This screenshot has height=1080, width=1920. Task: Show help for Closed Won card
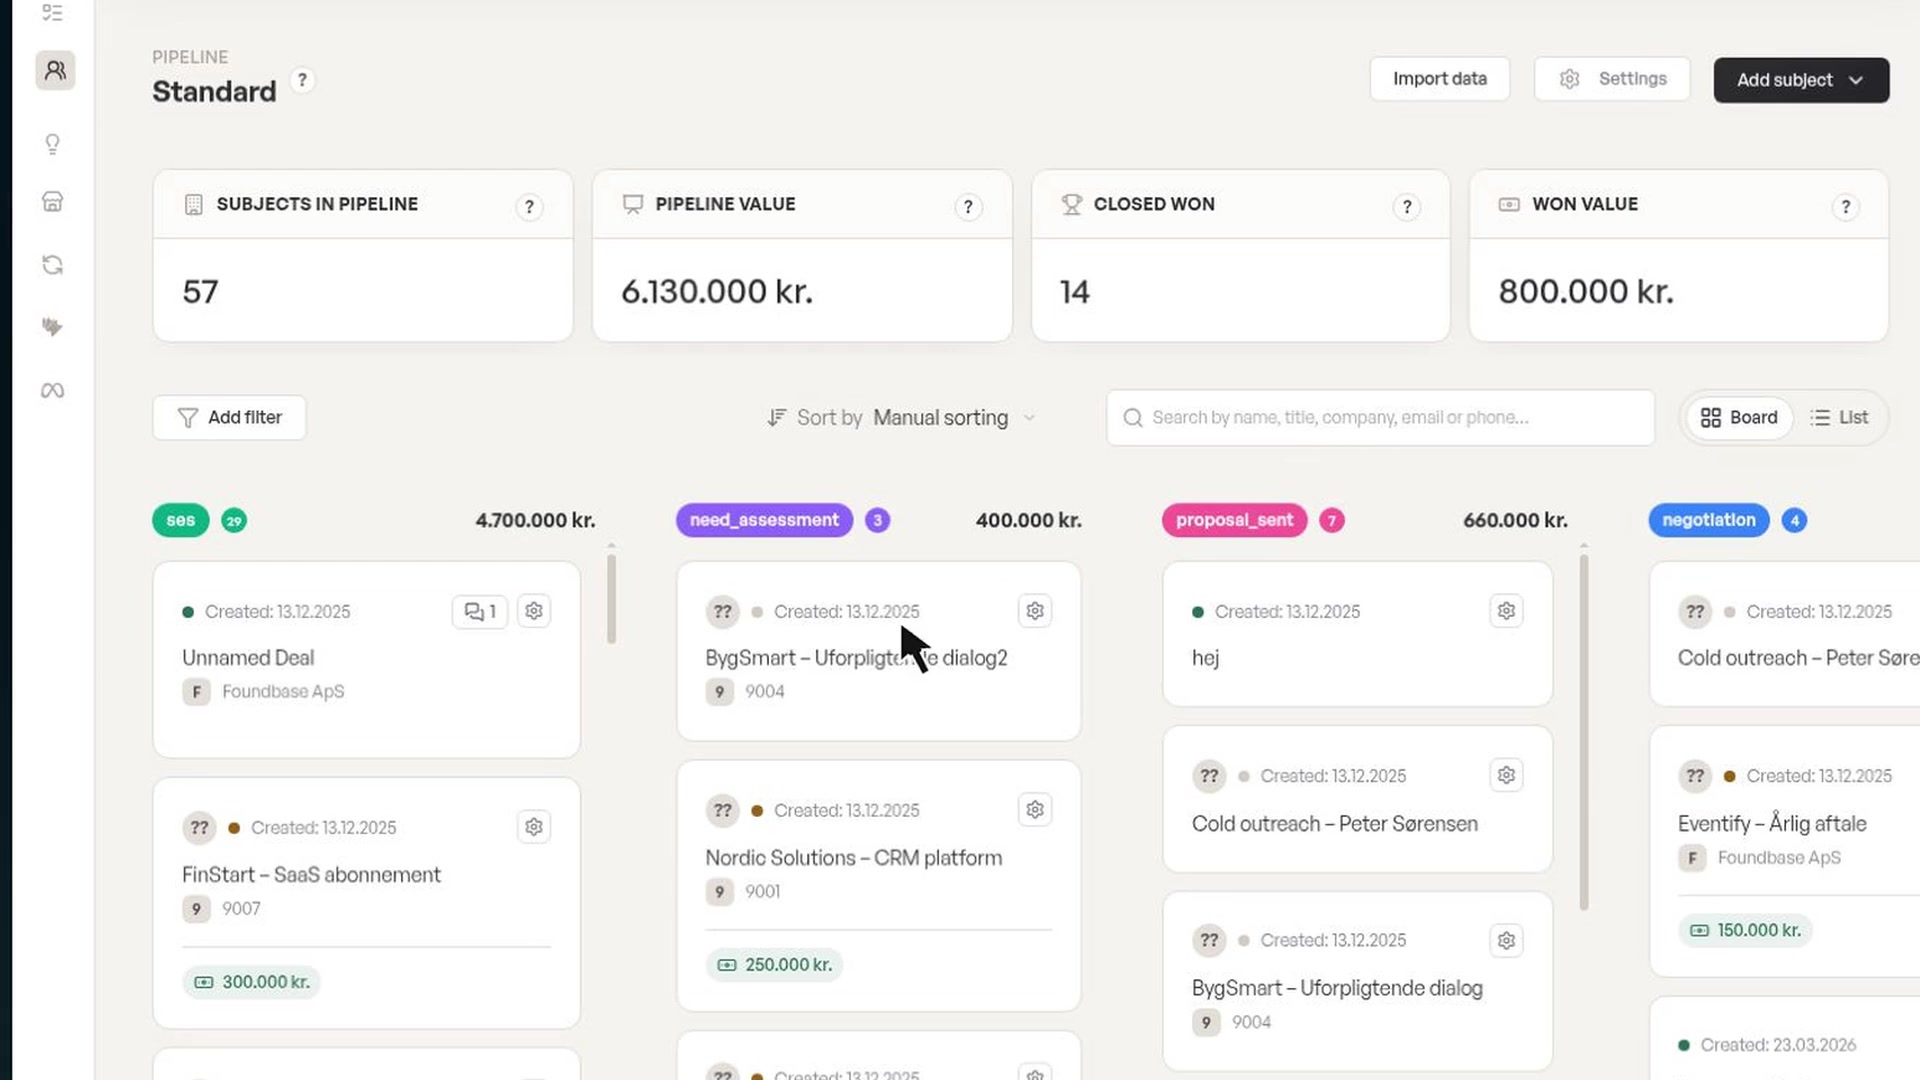coord(1406,207)
